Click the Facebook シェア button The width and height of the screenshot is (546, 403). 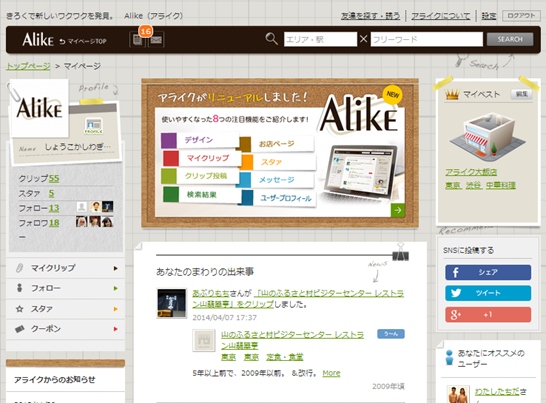[x=488, y=272]
